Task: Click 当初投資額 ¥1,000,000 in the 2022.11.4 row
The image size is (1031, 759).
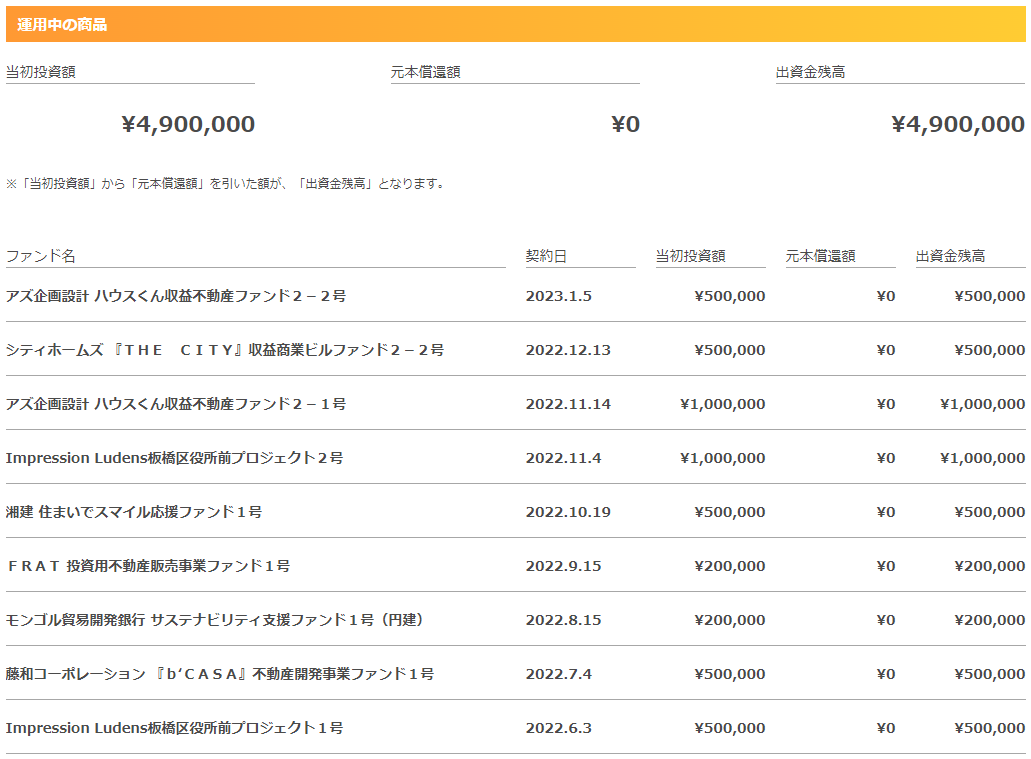Action: point(723,458)
